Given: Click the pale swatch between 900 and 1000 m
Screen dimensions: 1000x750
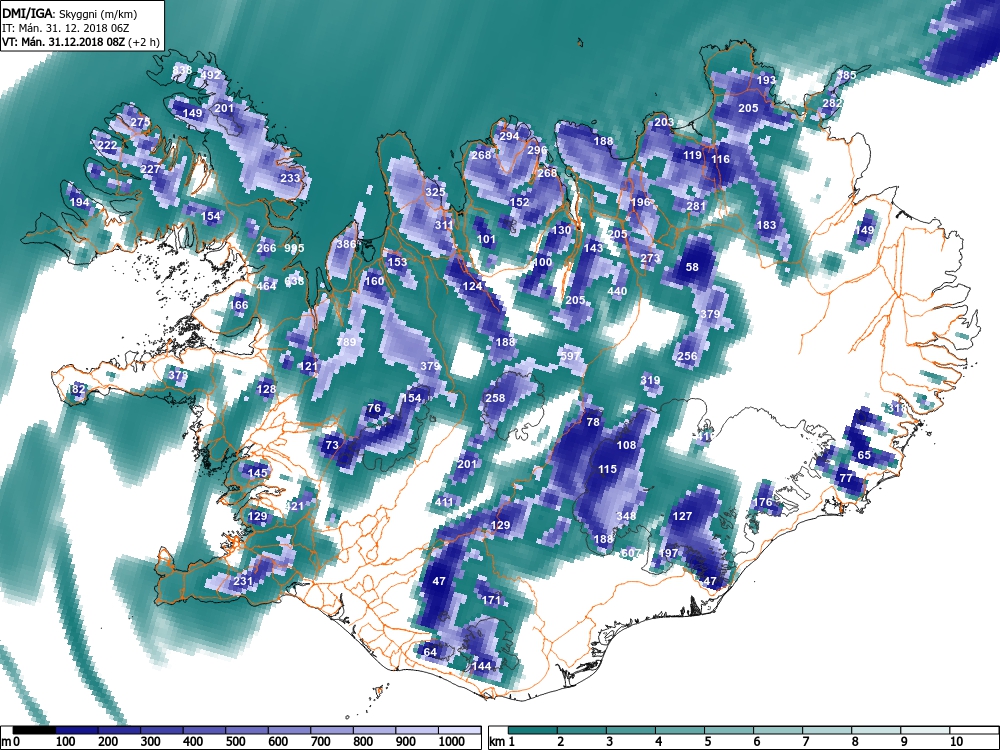Looking at the screenshot, I should point(416,730).
